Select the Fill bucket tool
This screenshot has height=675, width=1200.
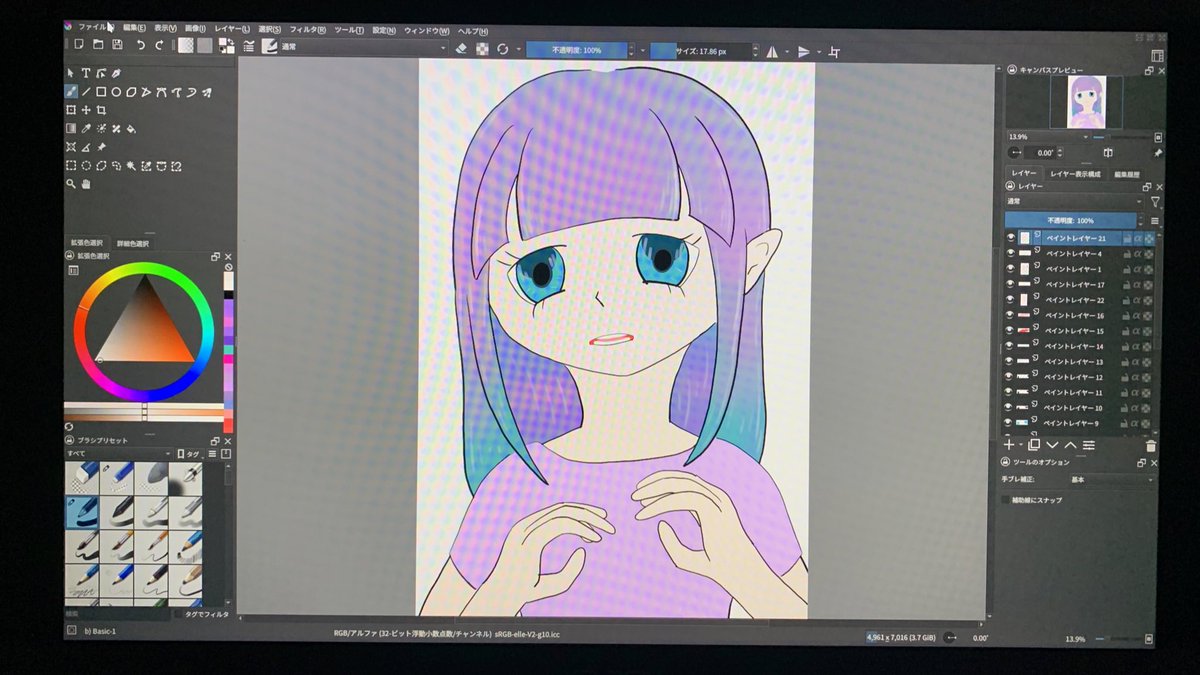click(x=131, y=128)
